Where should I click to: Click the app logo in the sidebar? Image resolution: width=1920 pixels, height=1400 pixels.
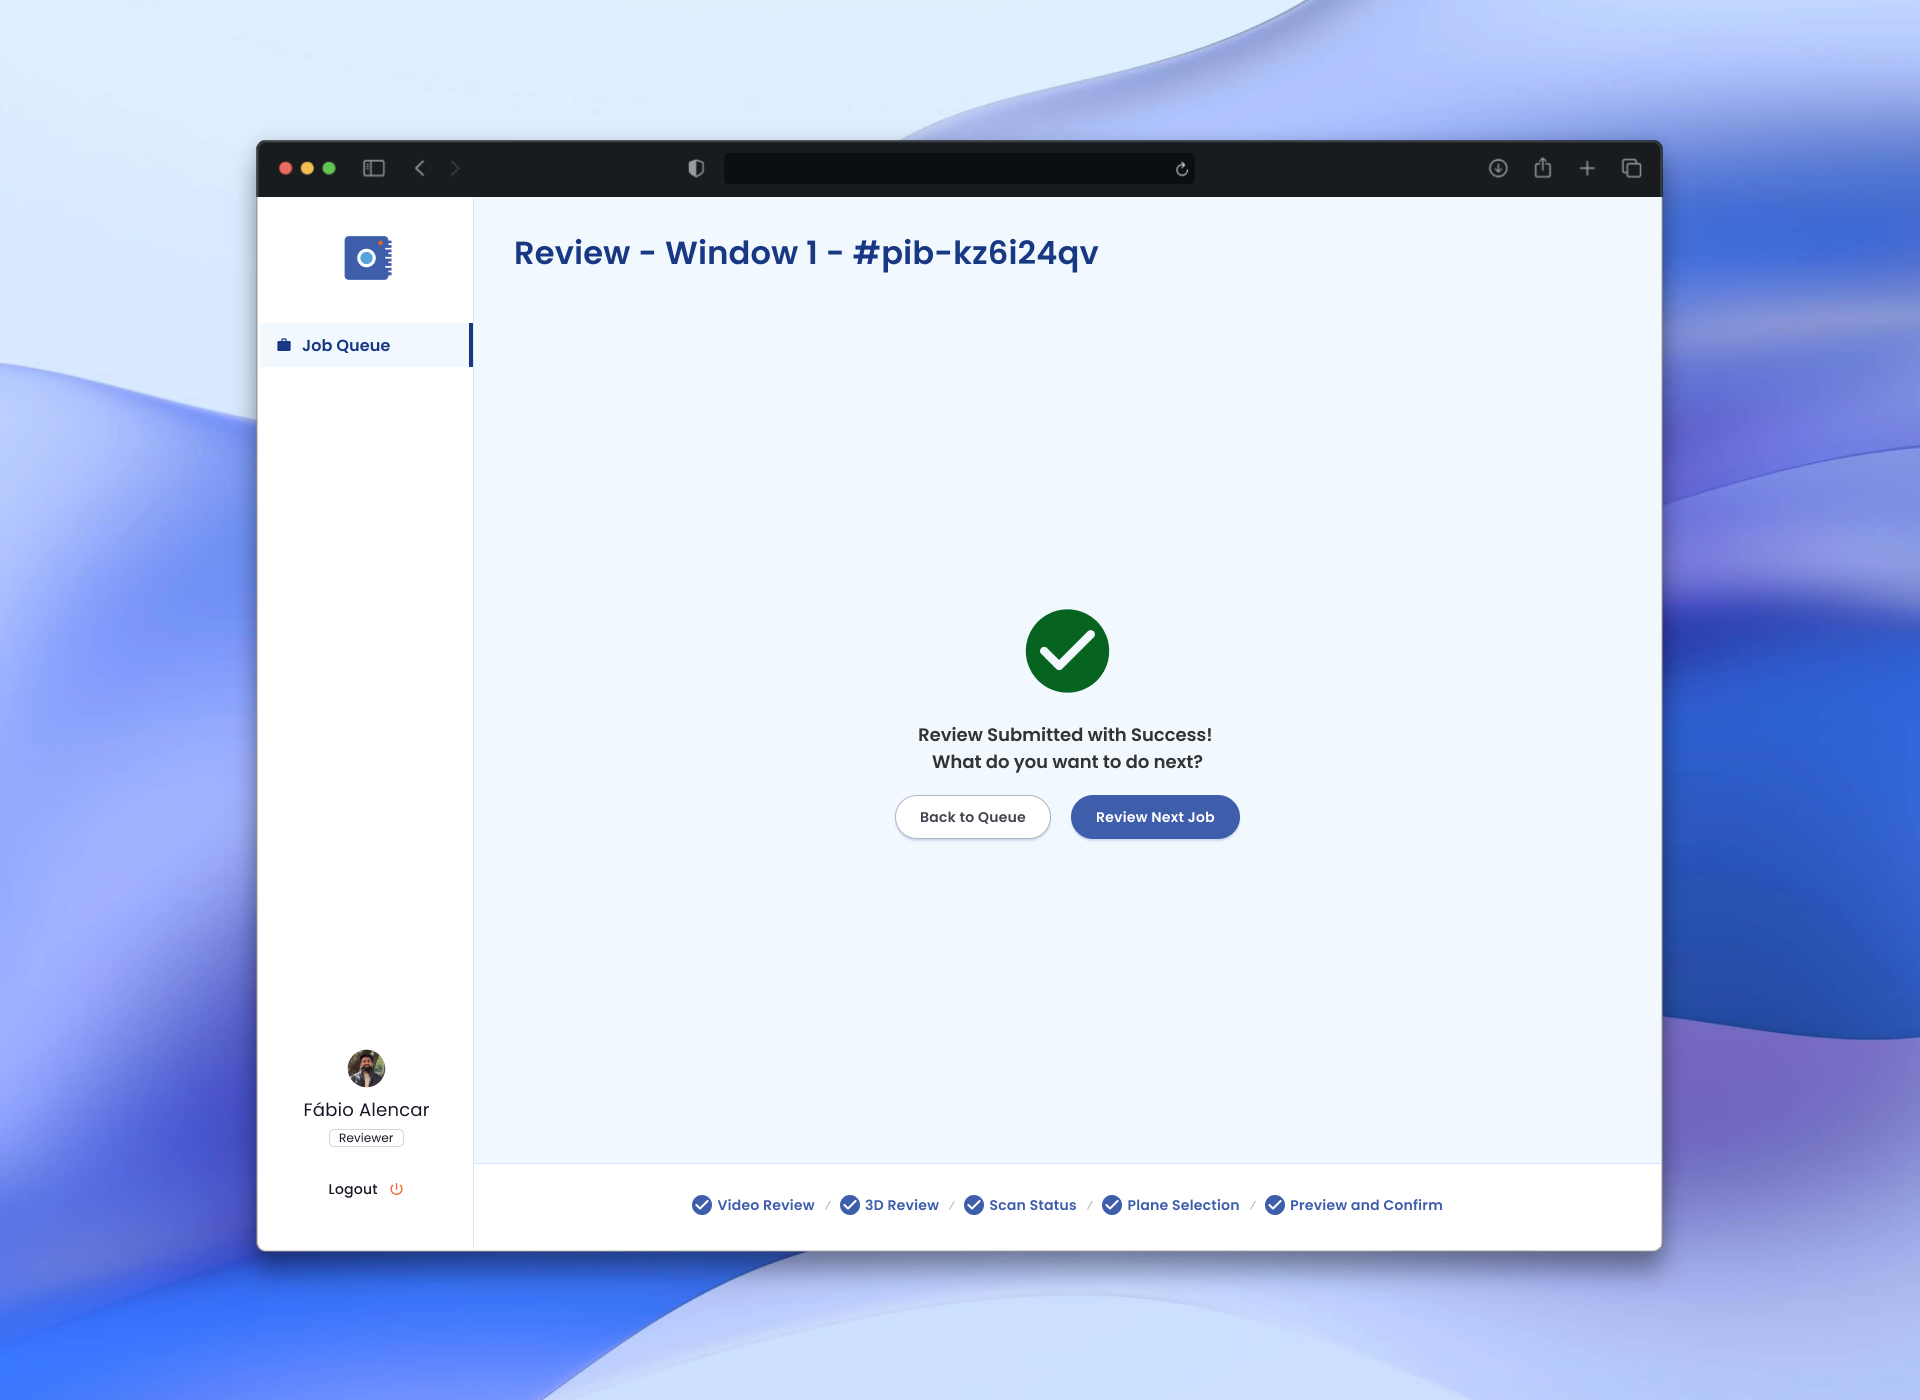[367, 258]
